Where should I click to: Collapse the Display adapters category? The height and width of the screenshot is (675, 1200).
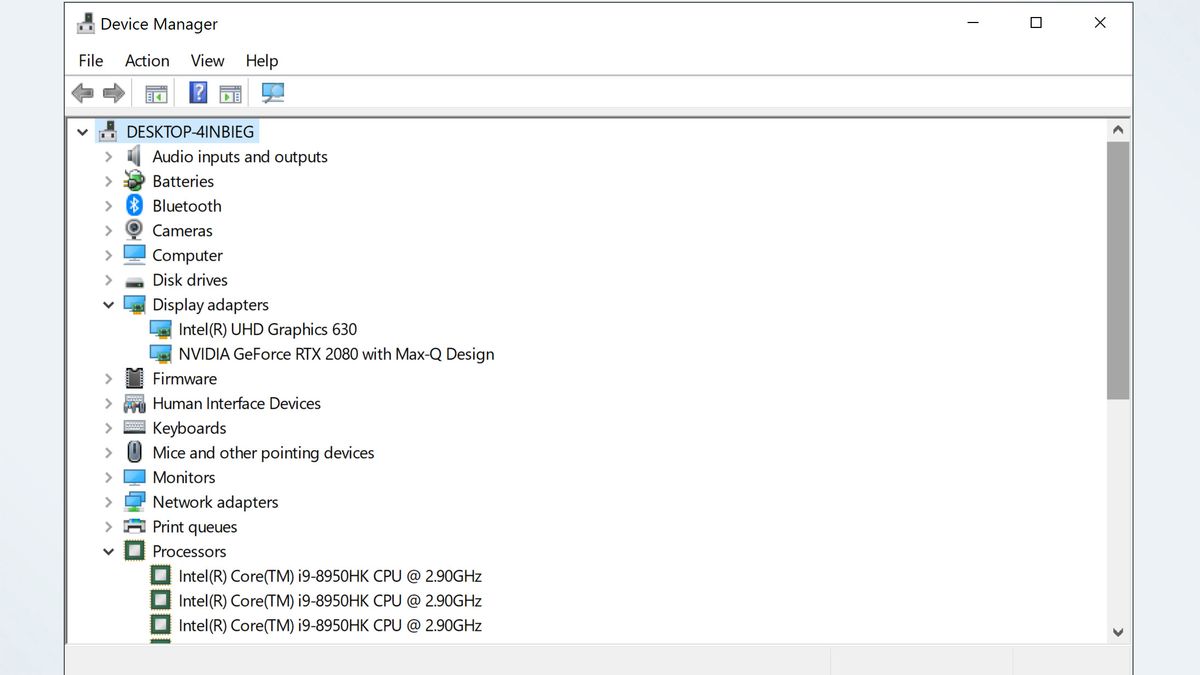coord(109,305)
